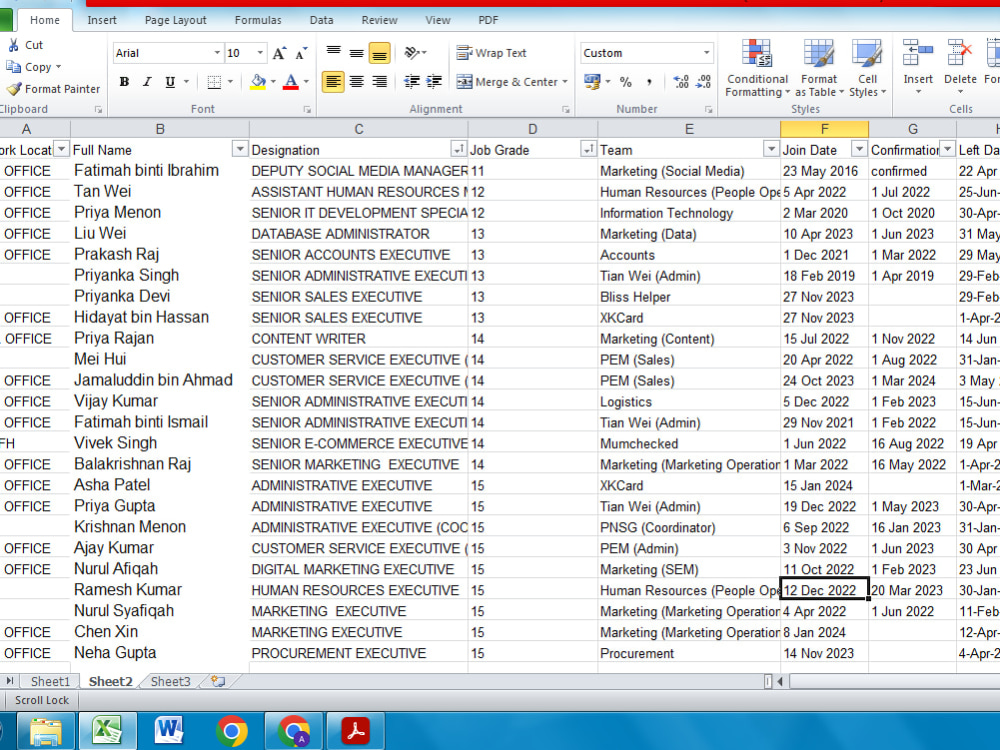
Task: Open the Designation column filter
Action: click(x=458, y=149)
